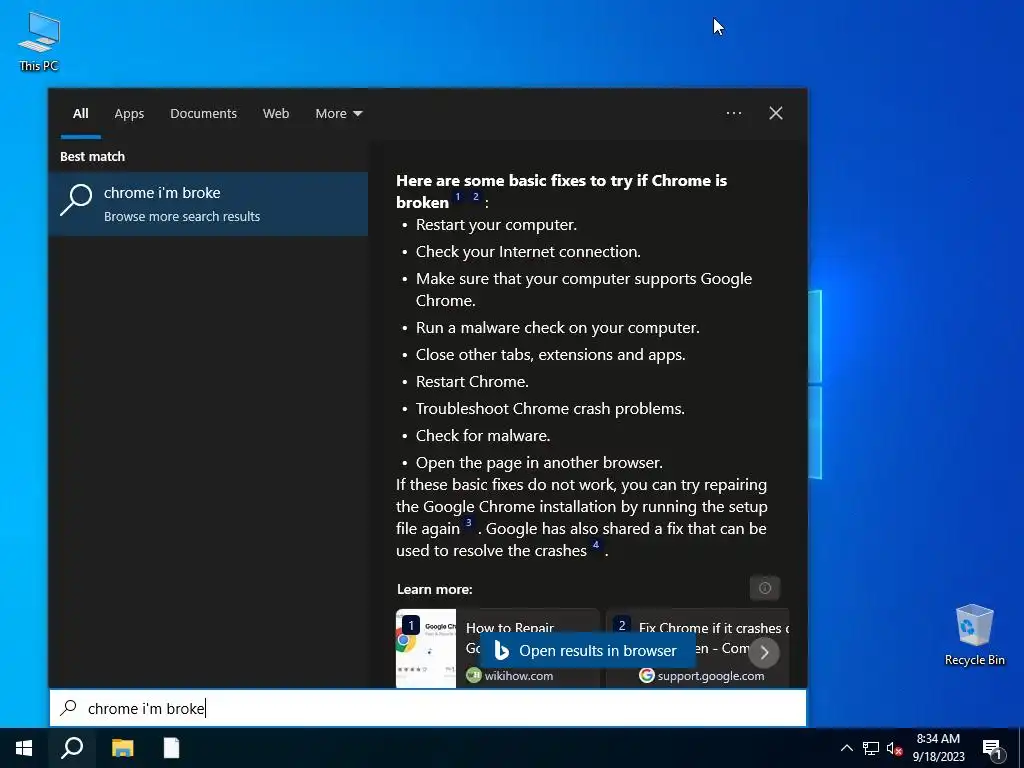This screenshot has width=1024, height=768.
Task: Click the search box magnifier icon
Action: pos(69,708)
